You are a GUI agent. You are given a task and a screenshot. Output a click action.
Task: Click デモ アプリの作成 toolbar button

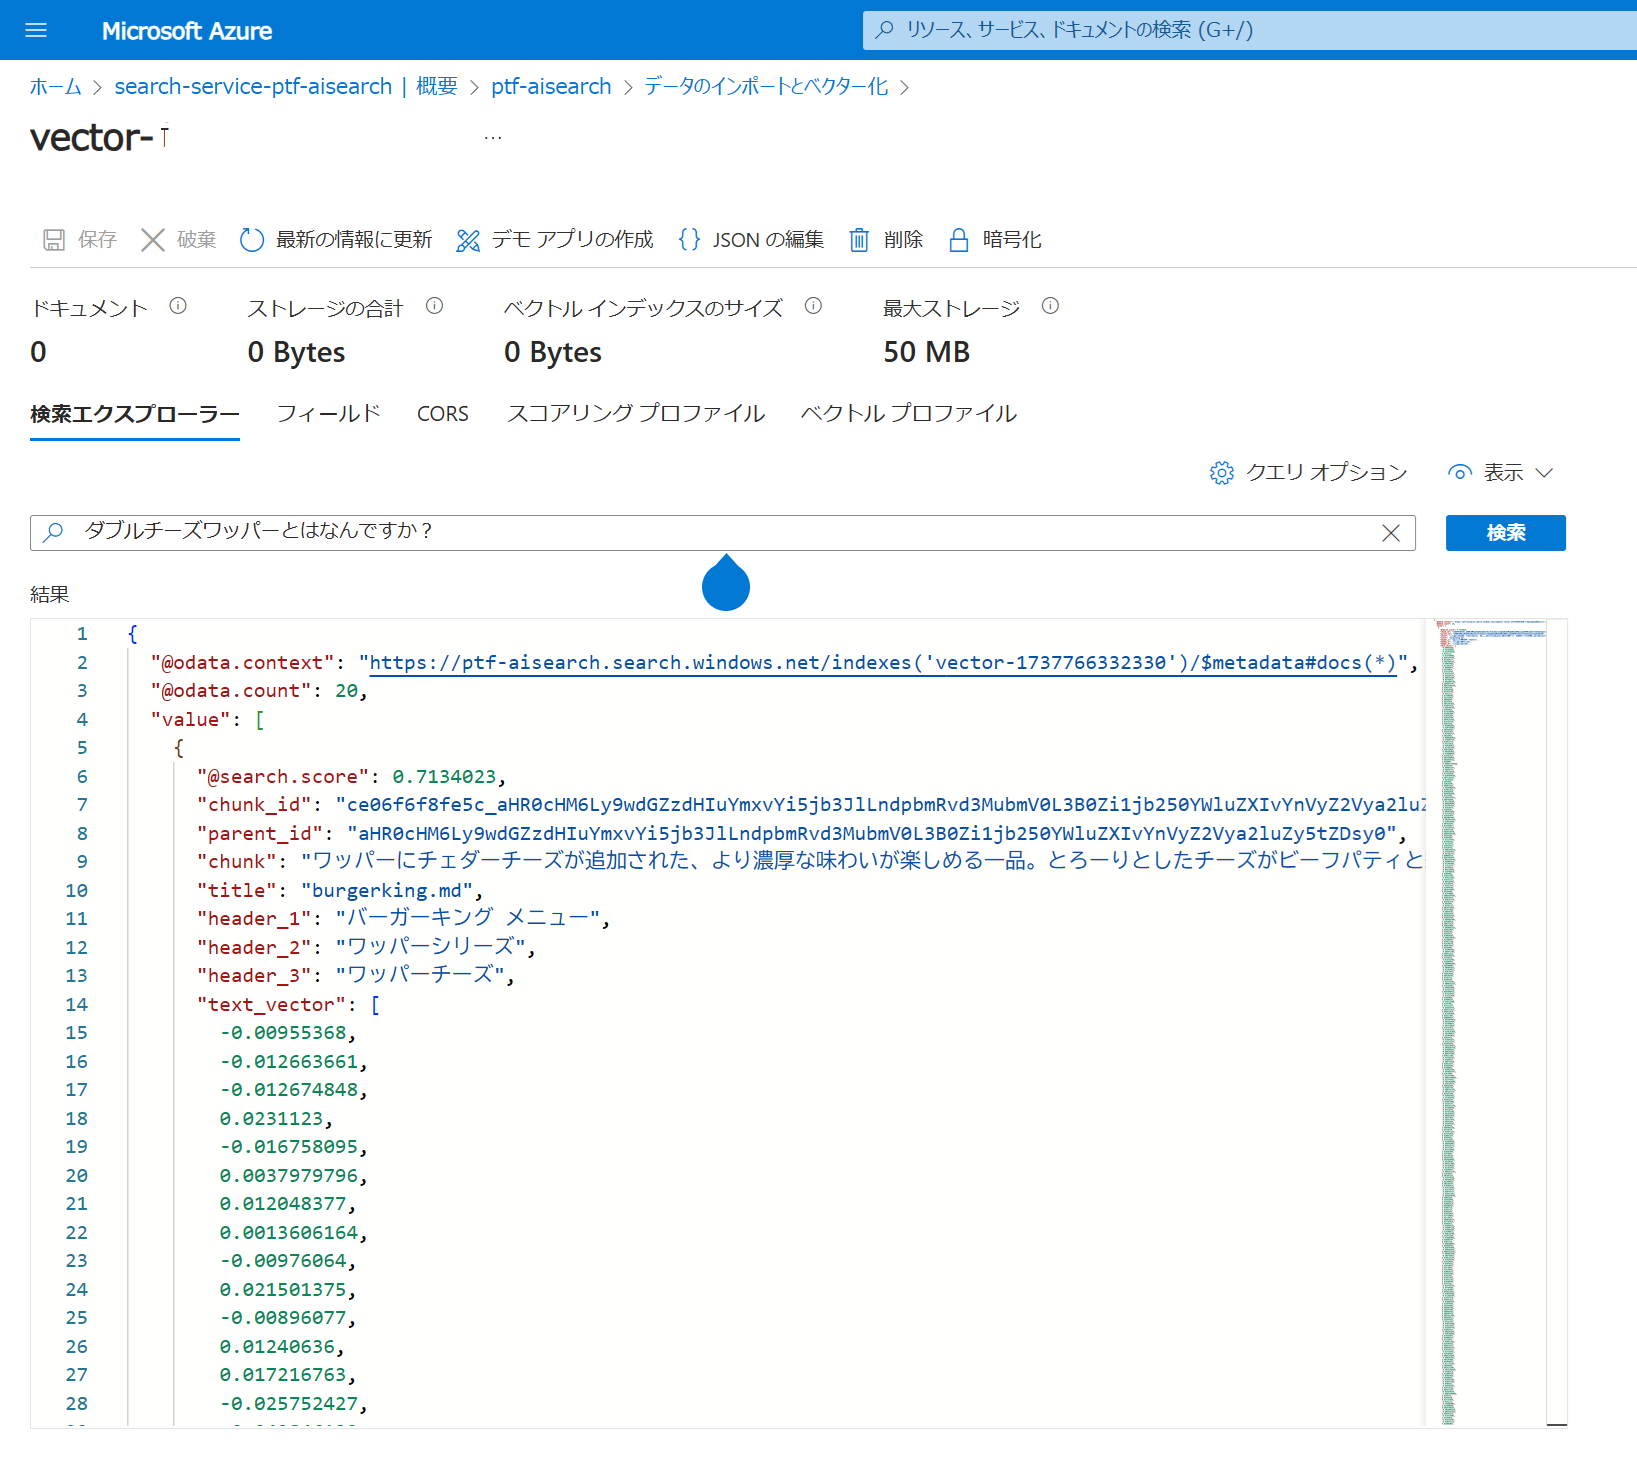pos(555,240)
